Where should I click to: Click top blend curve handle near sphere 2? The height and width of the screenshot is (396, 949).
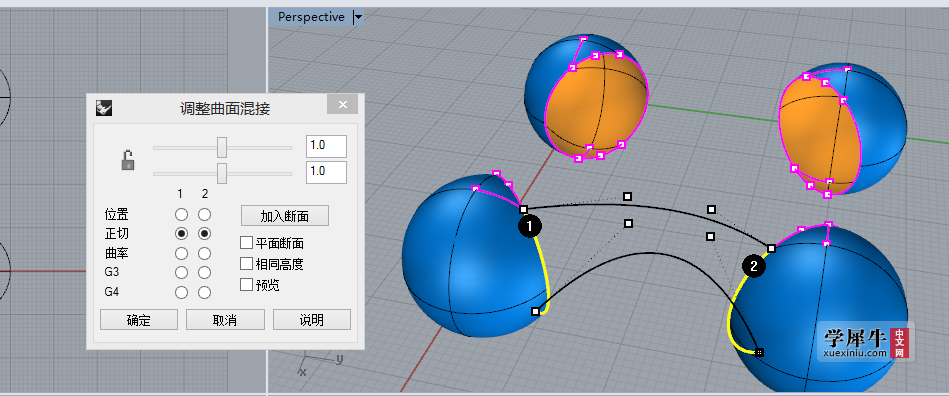click(771, 248)
